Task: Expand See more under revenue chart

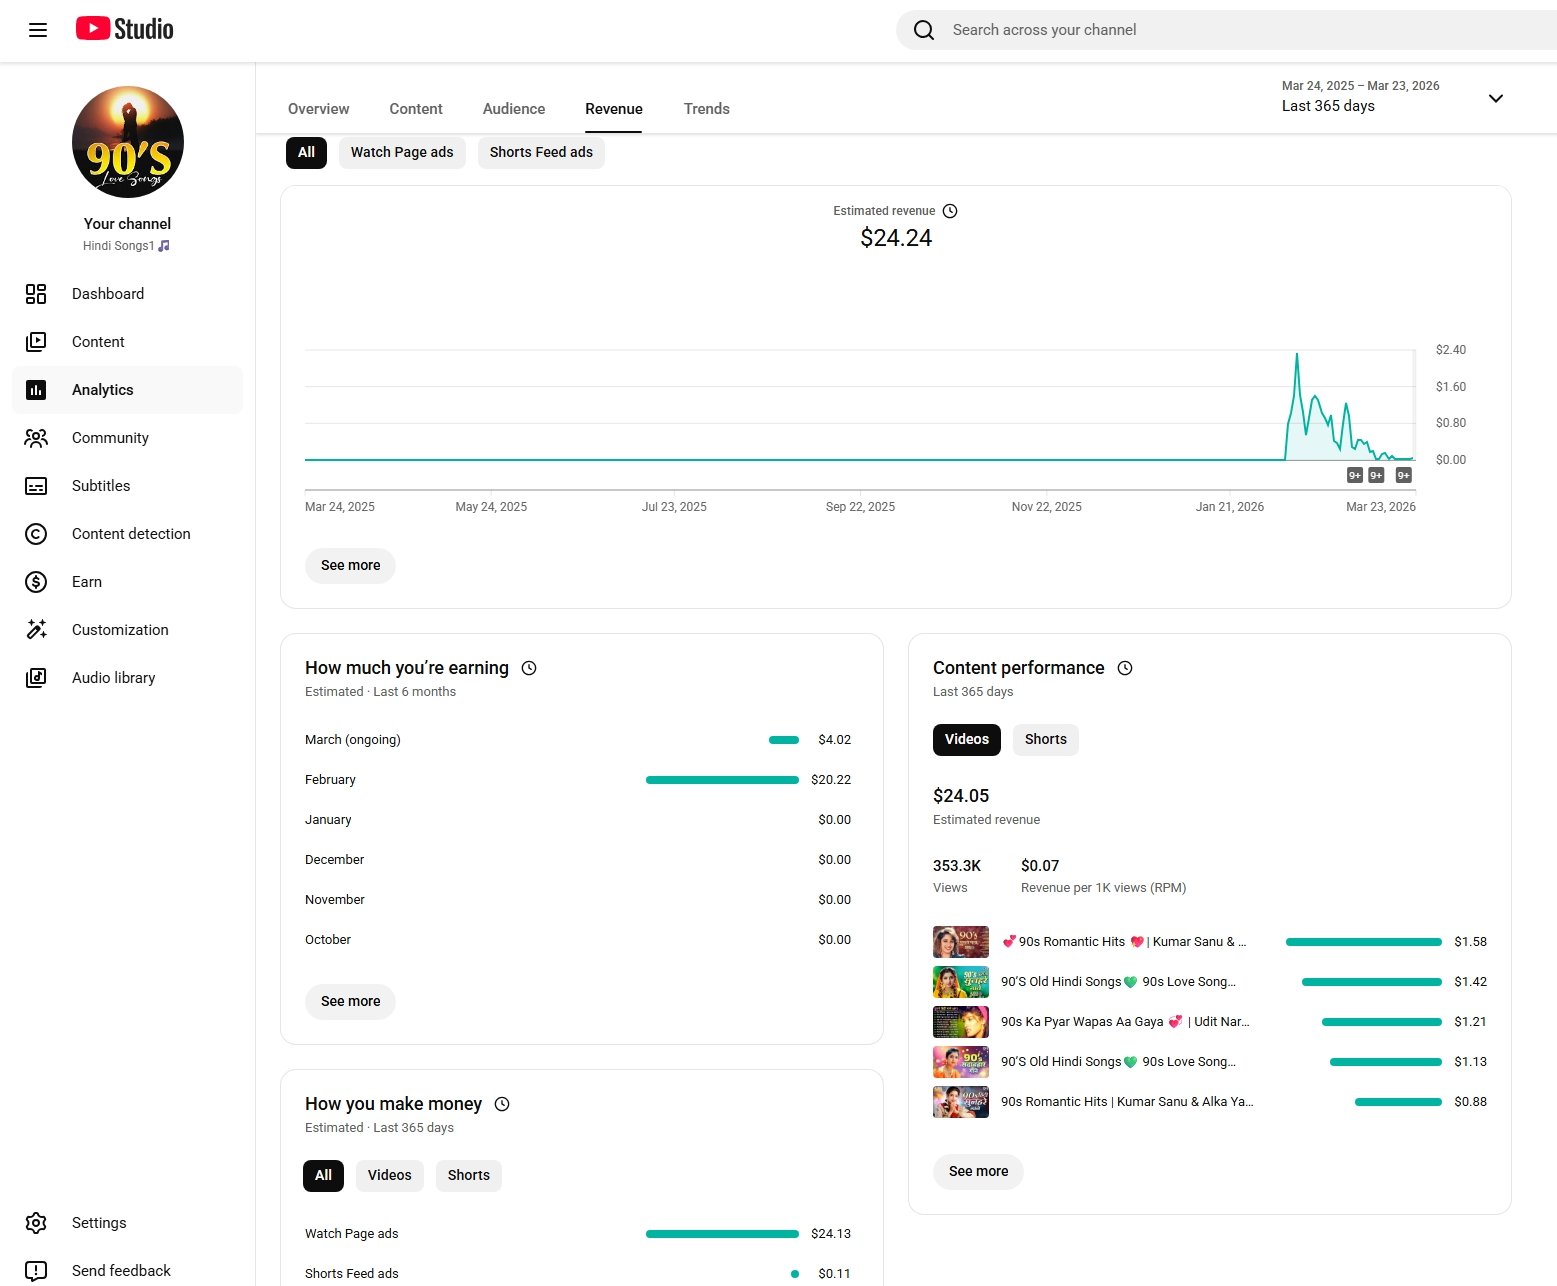Action: [350, 565]
